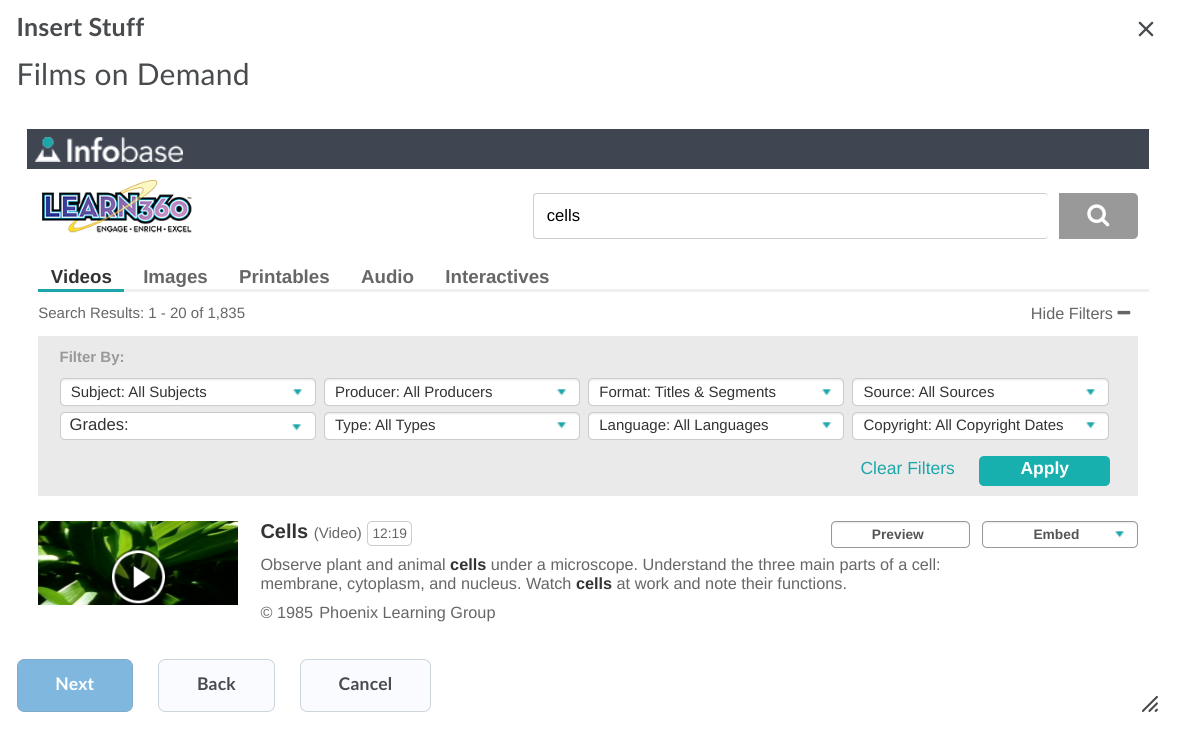
Task: Open the Format: Titles & Segments dropdown
Action: [715, 392]
